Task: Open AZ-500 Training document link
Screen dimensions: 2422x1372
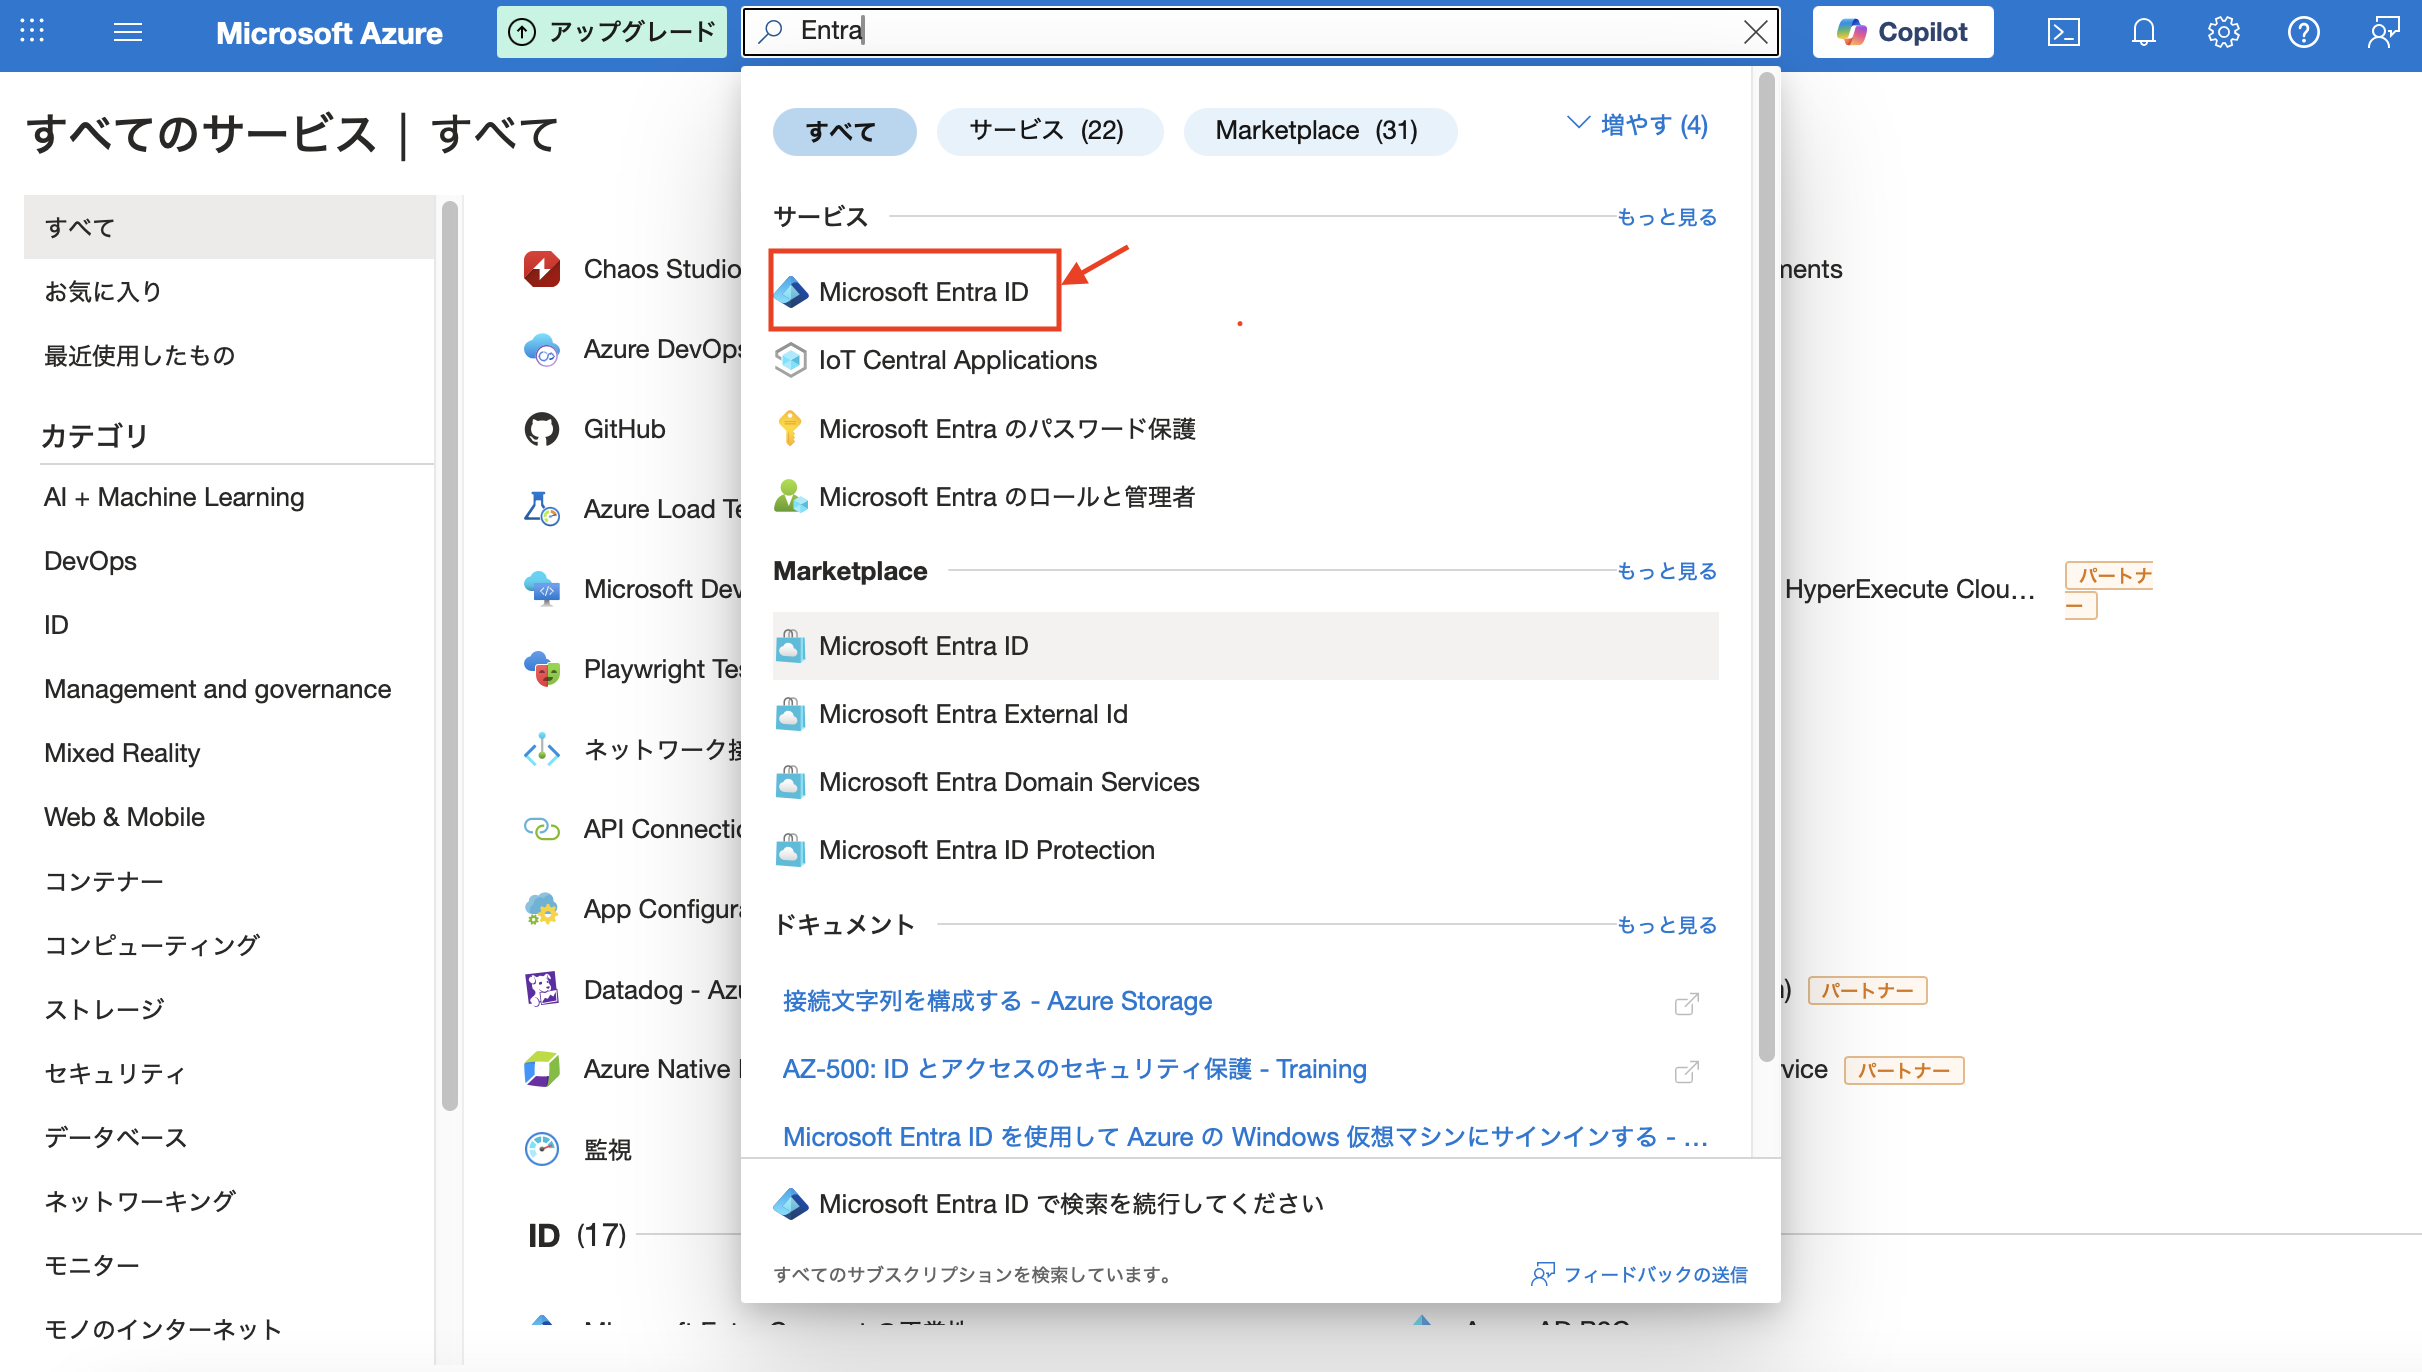Action: (x=1074, y=1069)
